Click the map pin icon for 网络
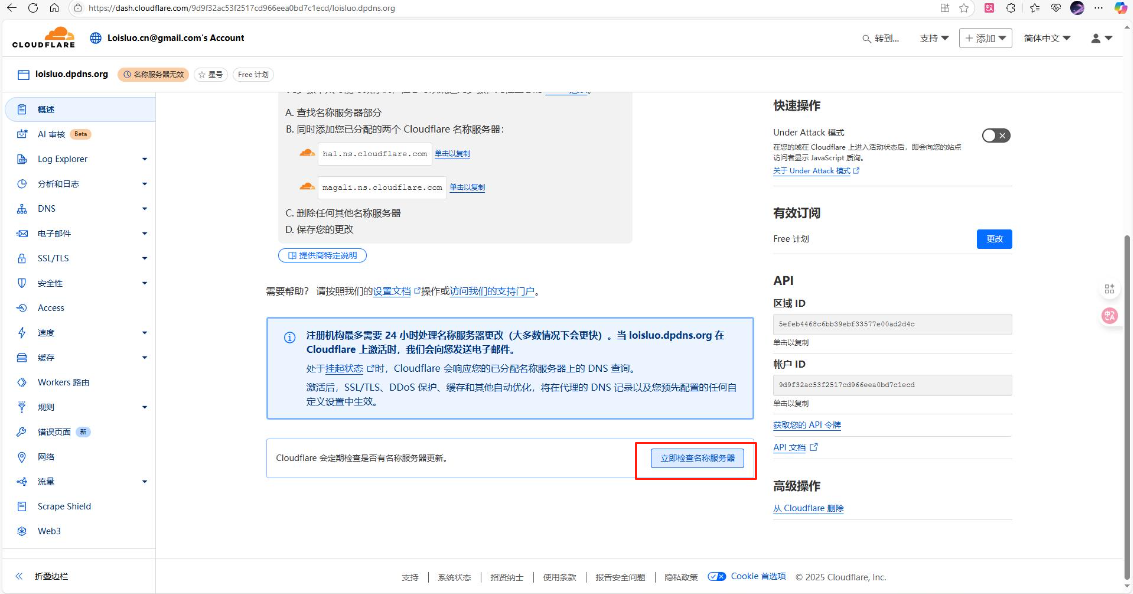Image resolution: width=1133 pixels, height=594 pixels. point(22,457)
